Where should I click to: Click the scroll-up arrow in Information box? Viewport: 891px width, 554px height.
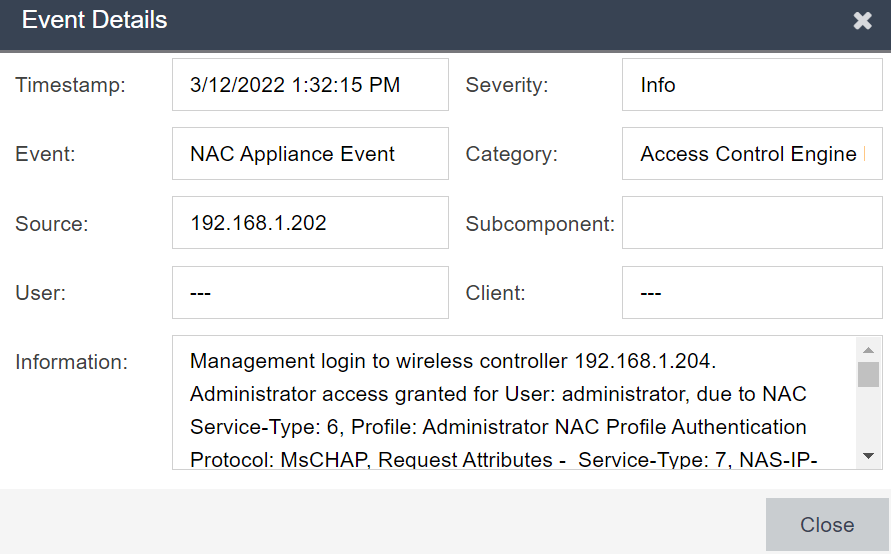868,350
